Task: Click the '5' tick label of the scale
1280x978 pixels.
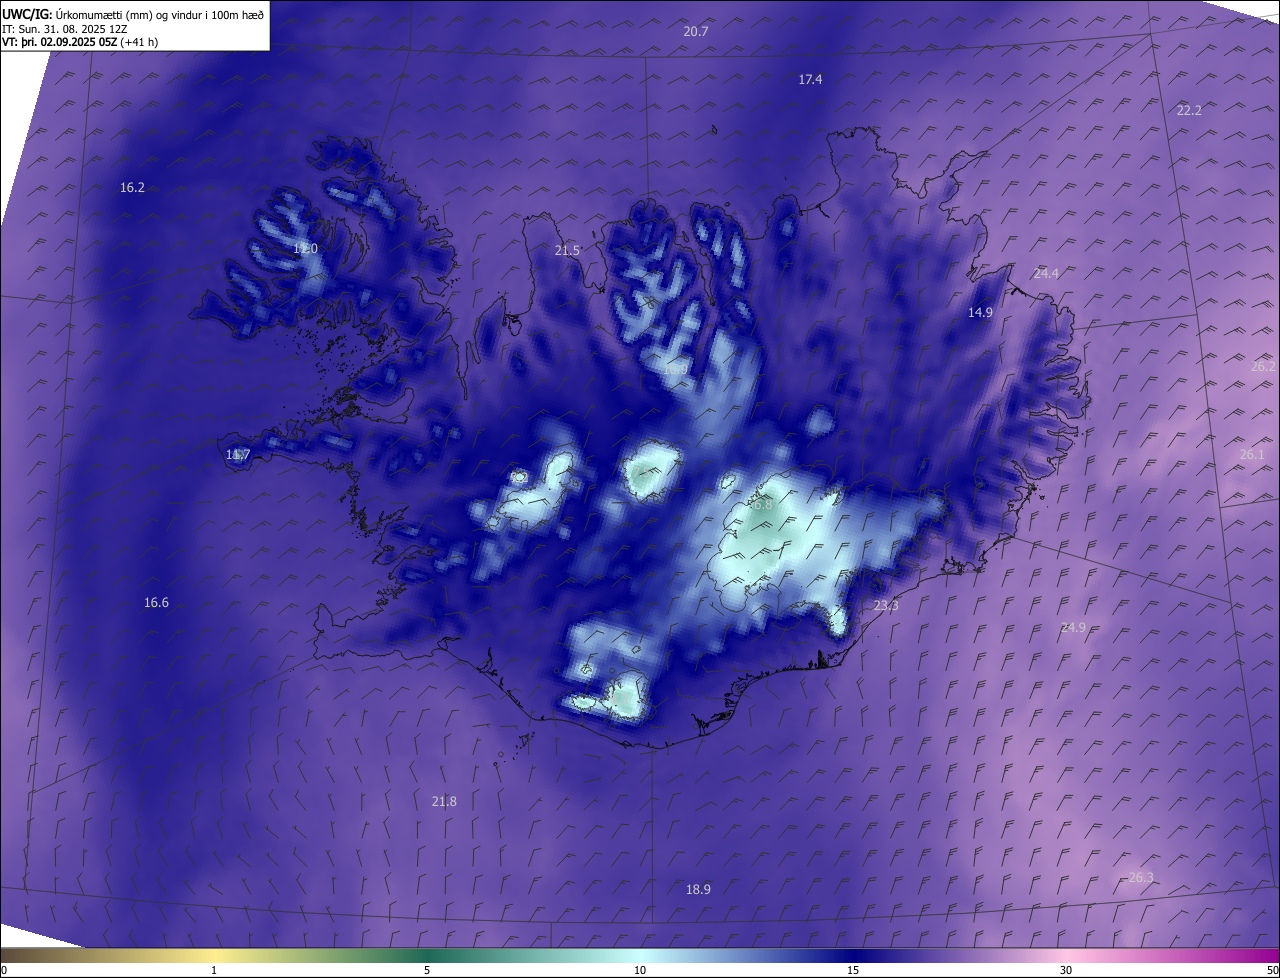Action: (x=427, y=970)
